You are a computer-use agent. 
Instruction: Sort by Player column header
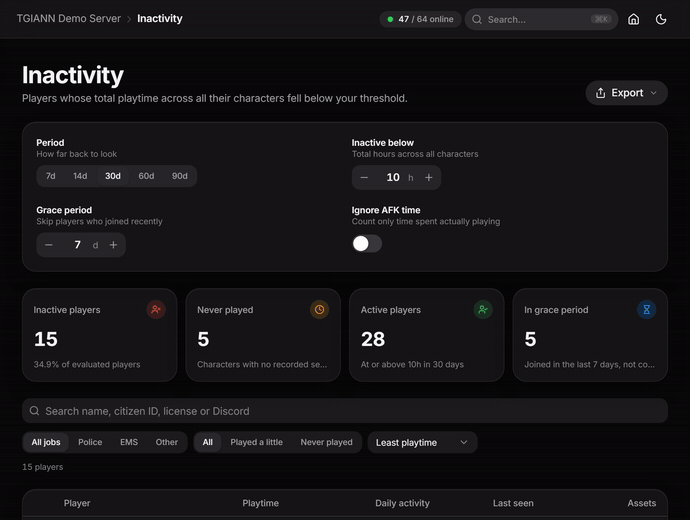tap(77, 503)
